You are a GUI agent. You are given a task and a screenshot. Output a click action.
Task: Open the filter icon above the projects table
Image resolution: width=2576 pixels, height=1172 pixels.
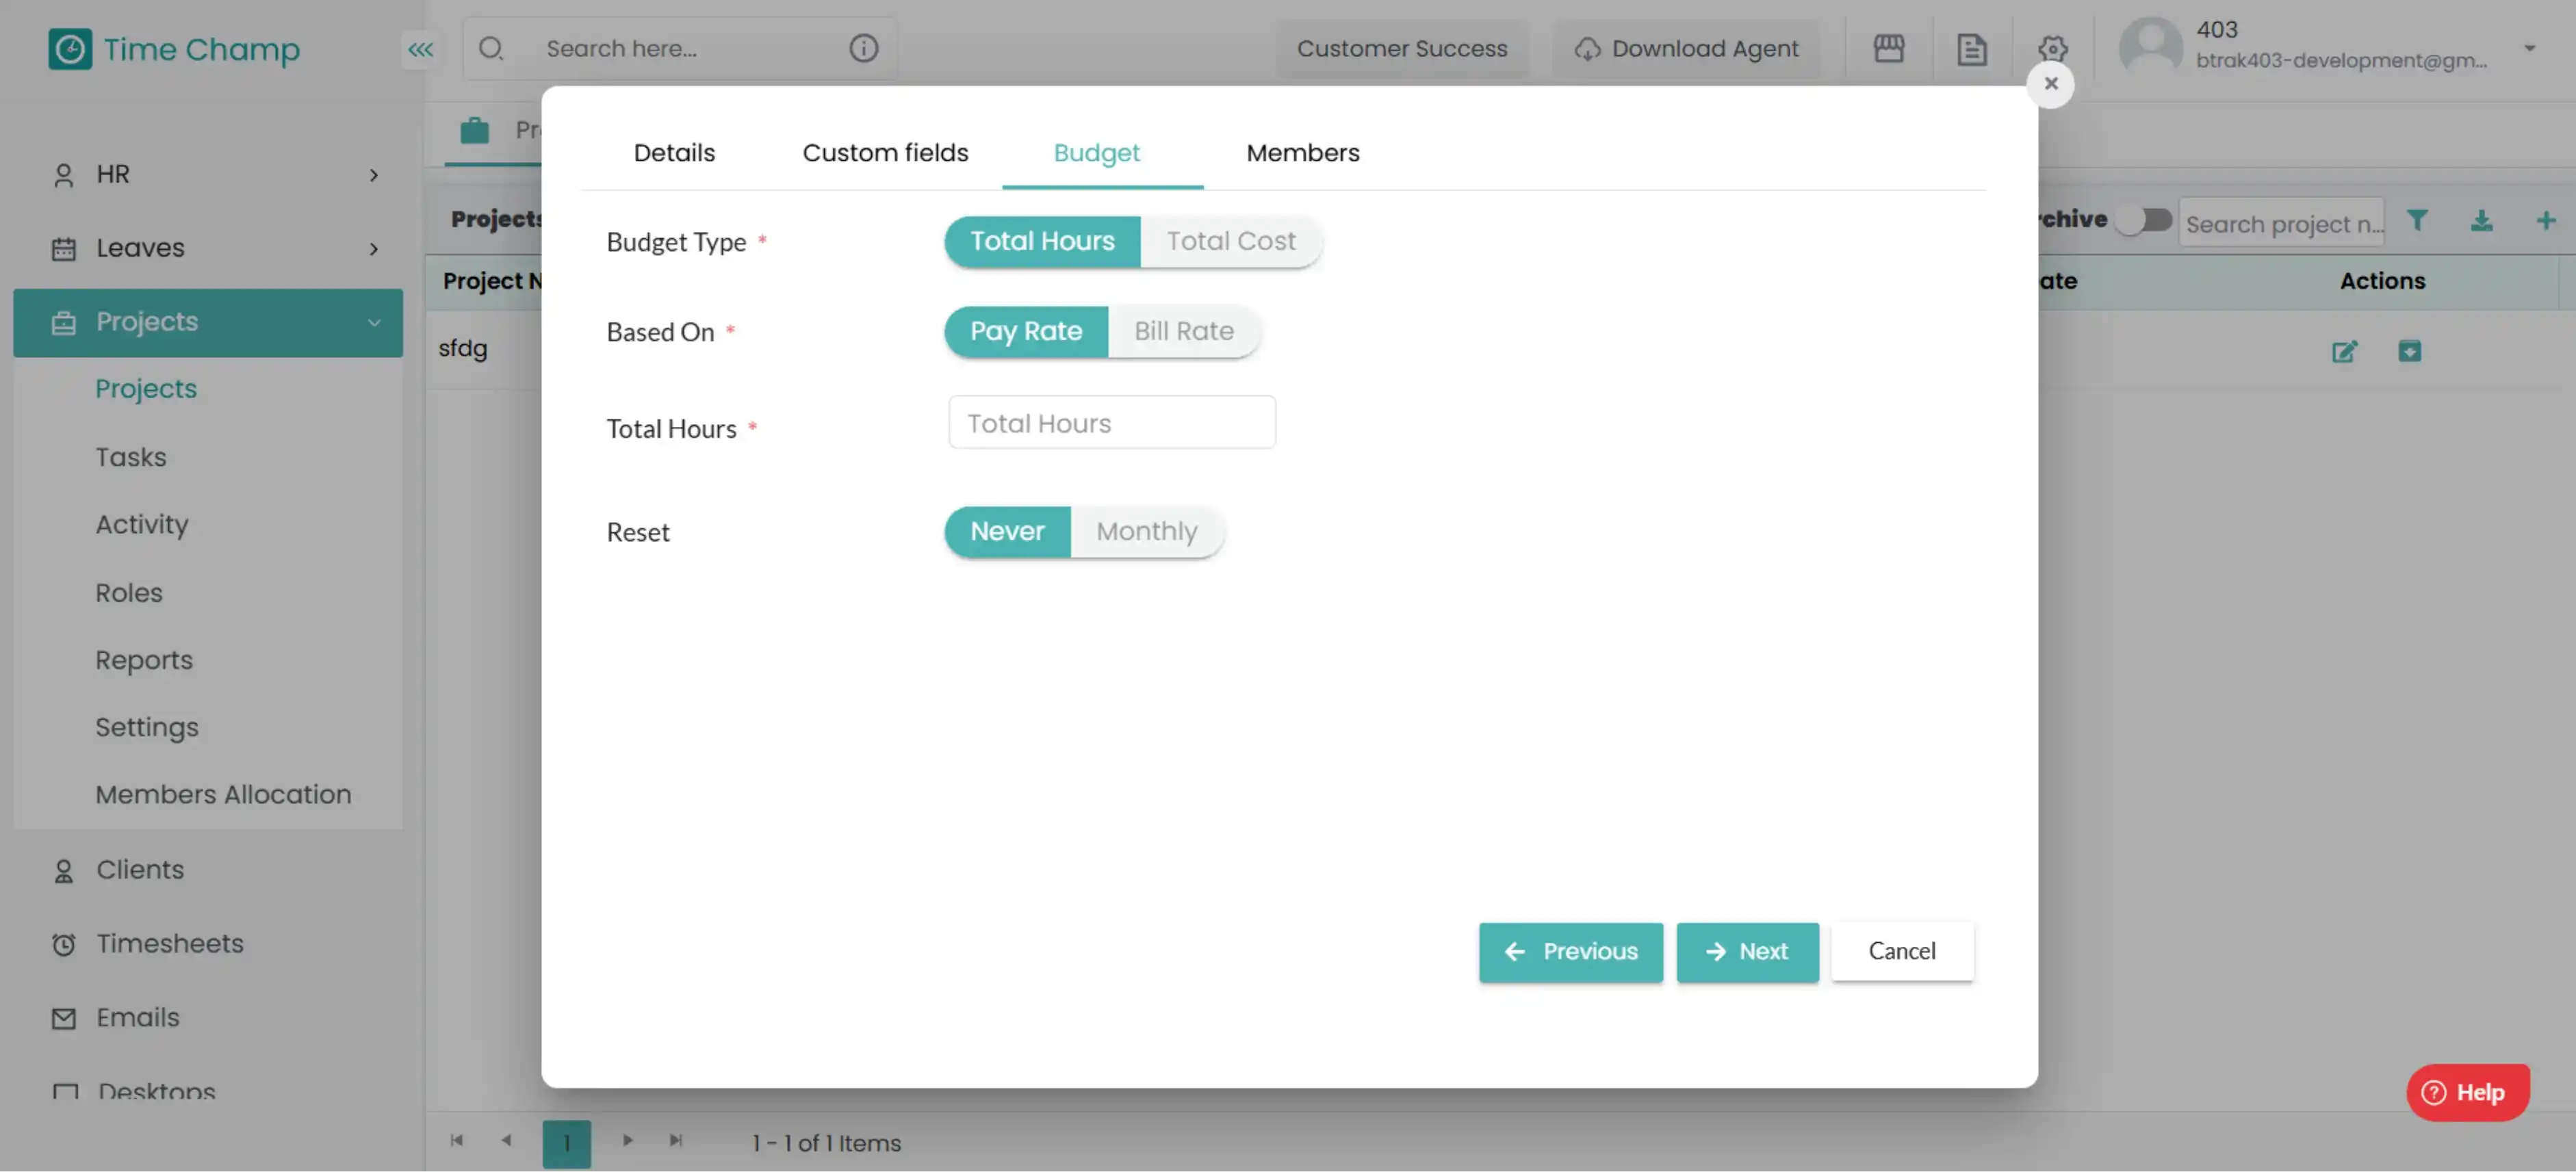(2418, 221)
